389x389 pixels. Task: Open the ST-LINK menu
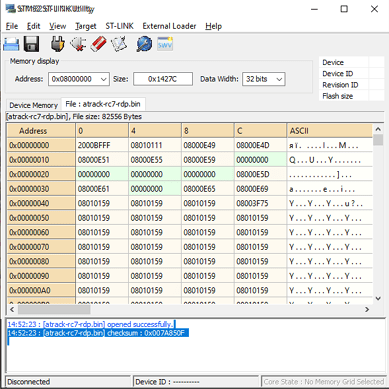pyautogui.click(x=119, y=26)
